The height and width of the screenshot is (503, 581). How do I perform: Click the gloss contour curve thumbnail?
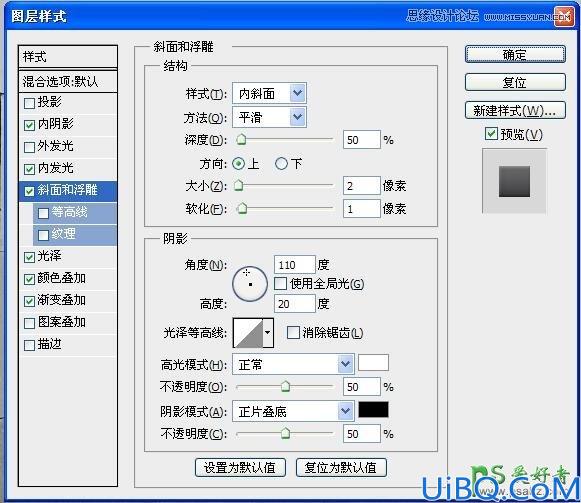point(248,333)
